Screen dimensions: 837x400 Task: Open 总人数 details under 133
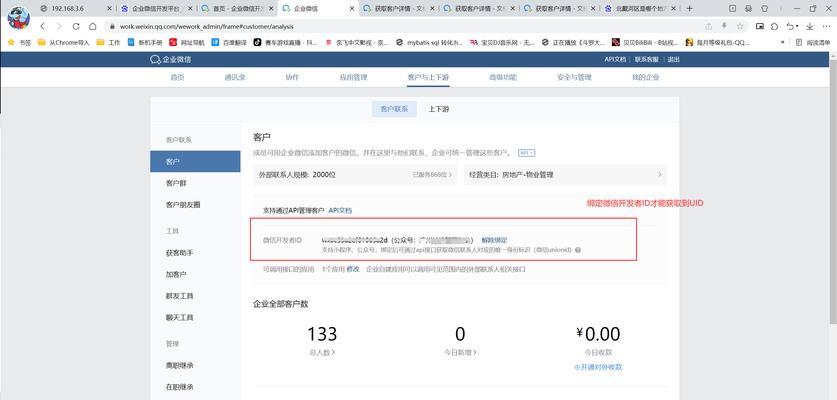(322, 352)
